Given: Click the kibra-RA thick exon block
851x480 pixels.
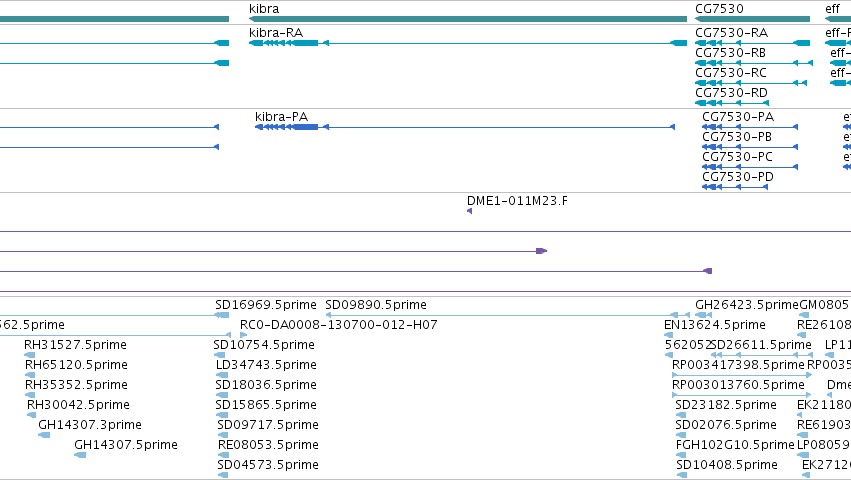Looking at the screenshot, I should pos(306,43).
